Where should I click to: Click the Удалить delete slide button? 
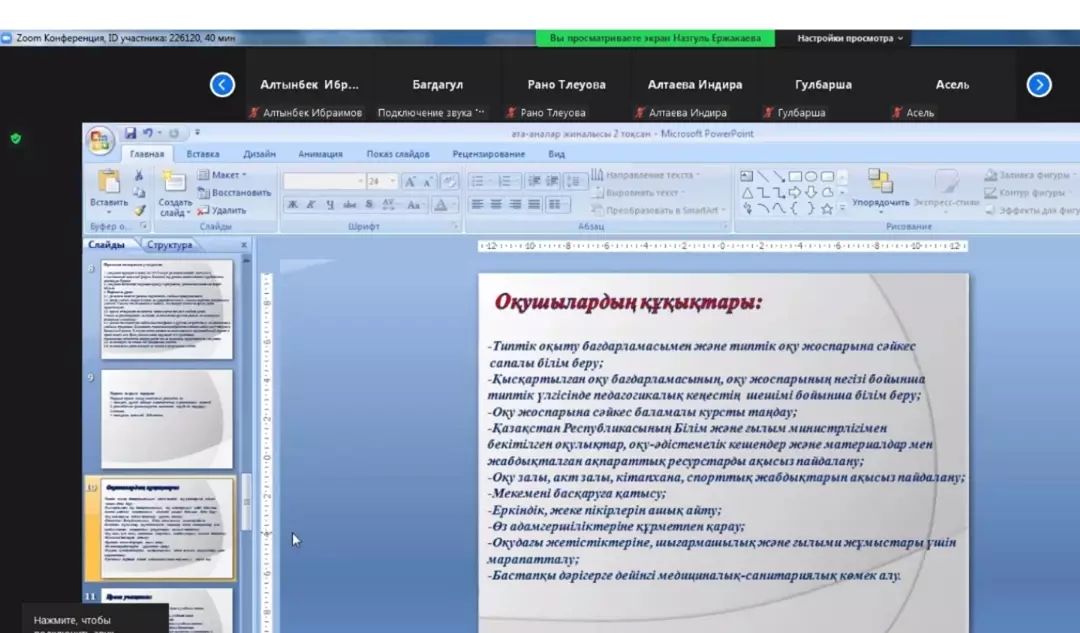pos(222,211)
